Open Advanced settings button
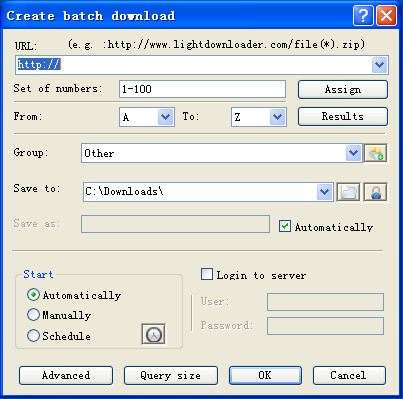 point(66,375)
